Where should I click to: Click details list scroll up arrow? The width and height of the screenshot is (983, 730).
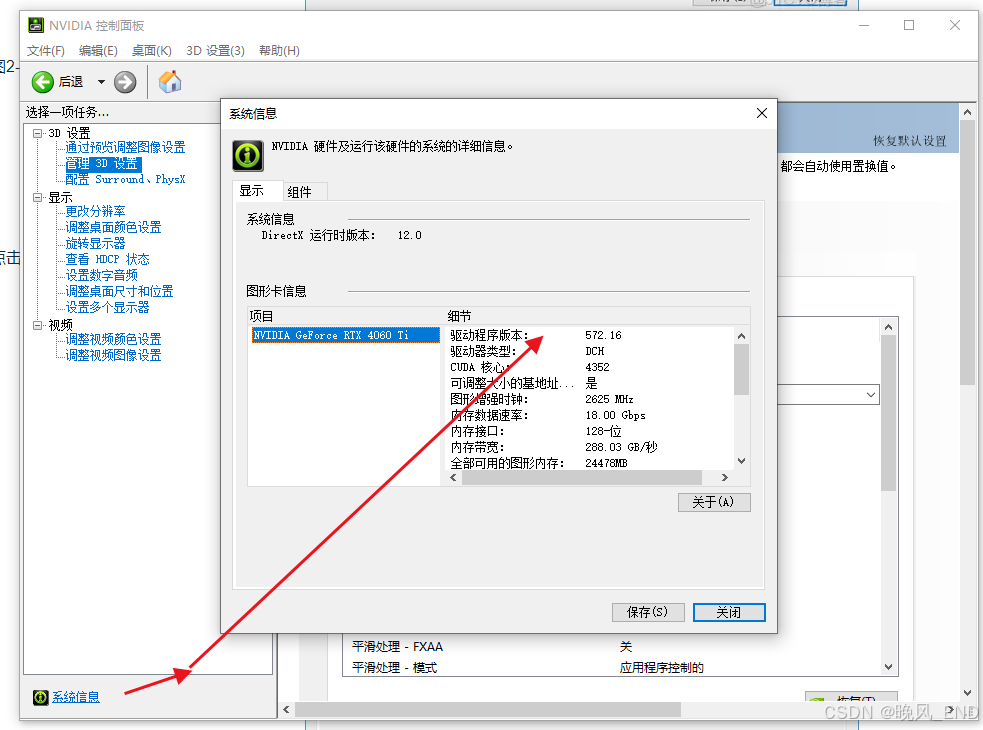point(742,336)
